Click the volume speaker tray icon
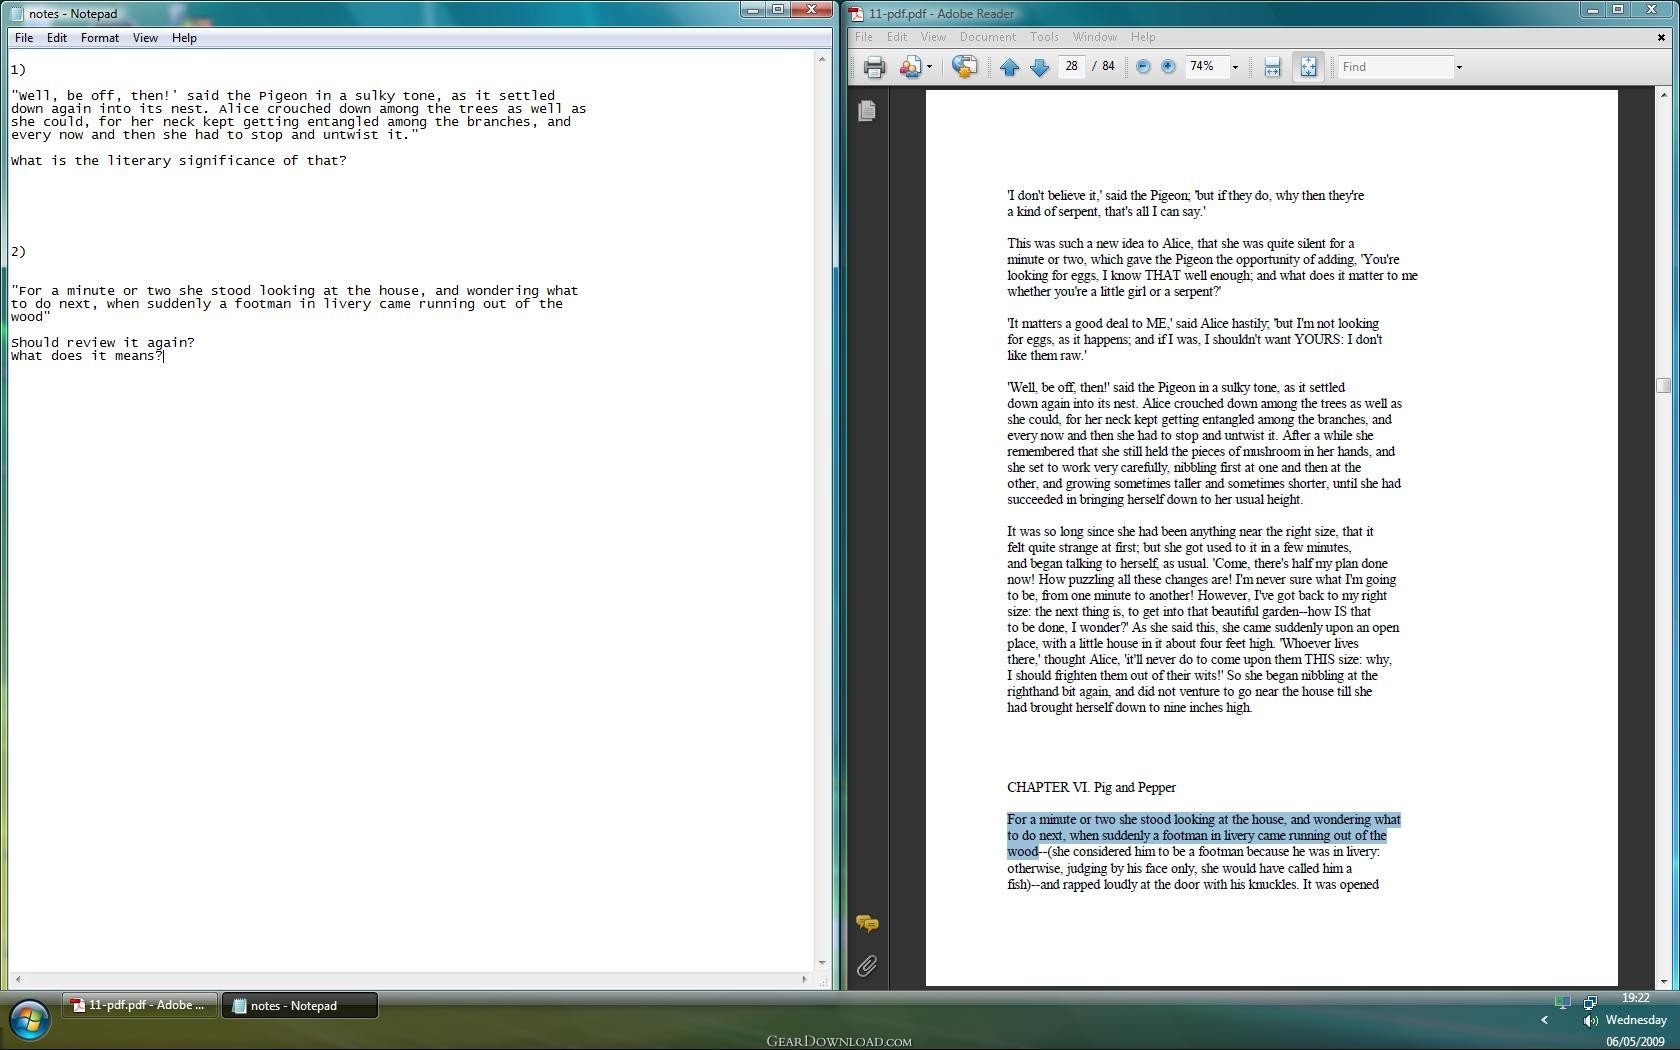Screen dimensions: 1680x1050 click(1590, 1021)
